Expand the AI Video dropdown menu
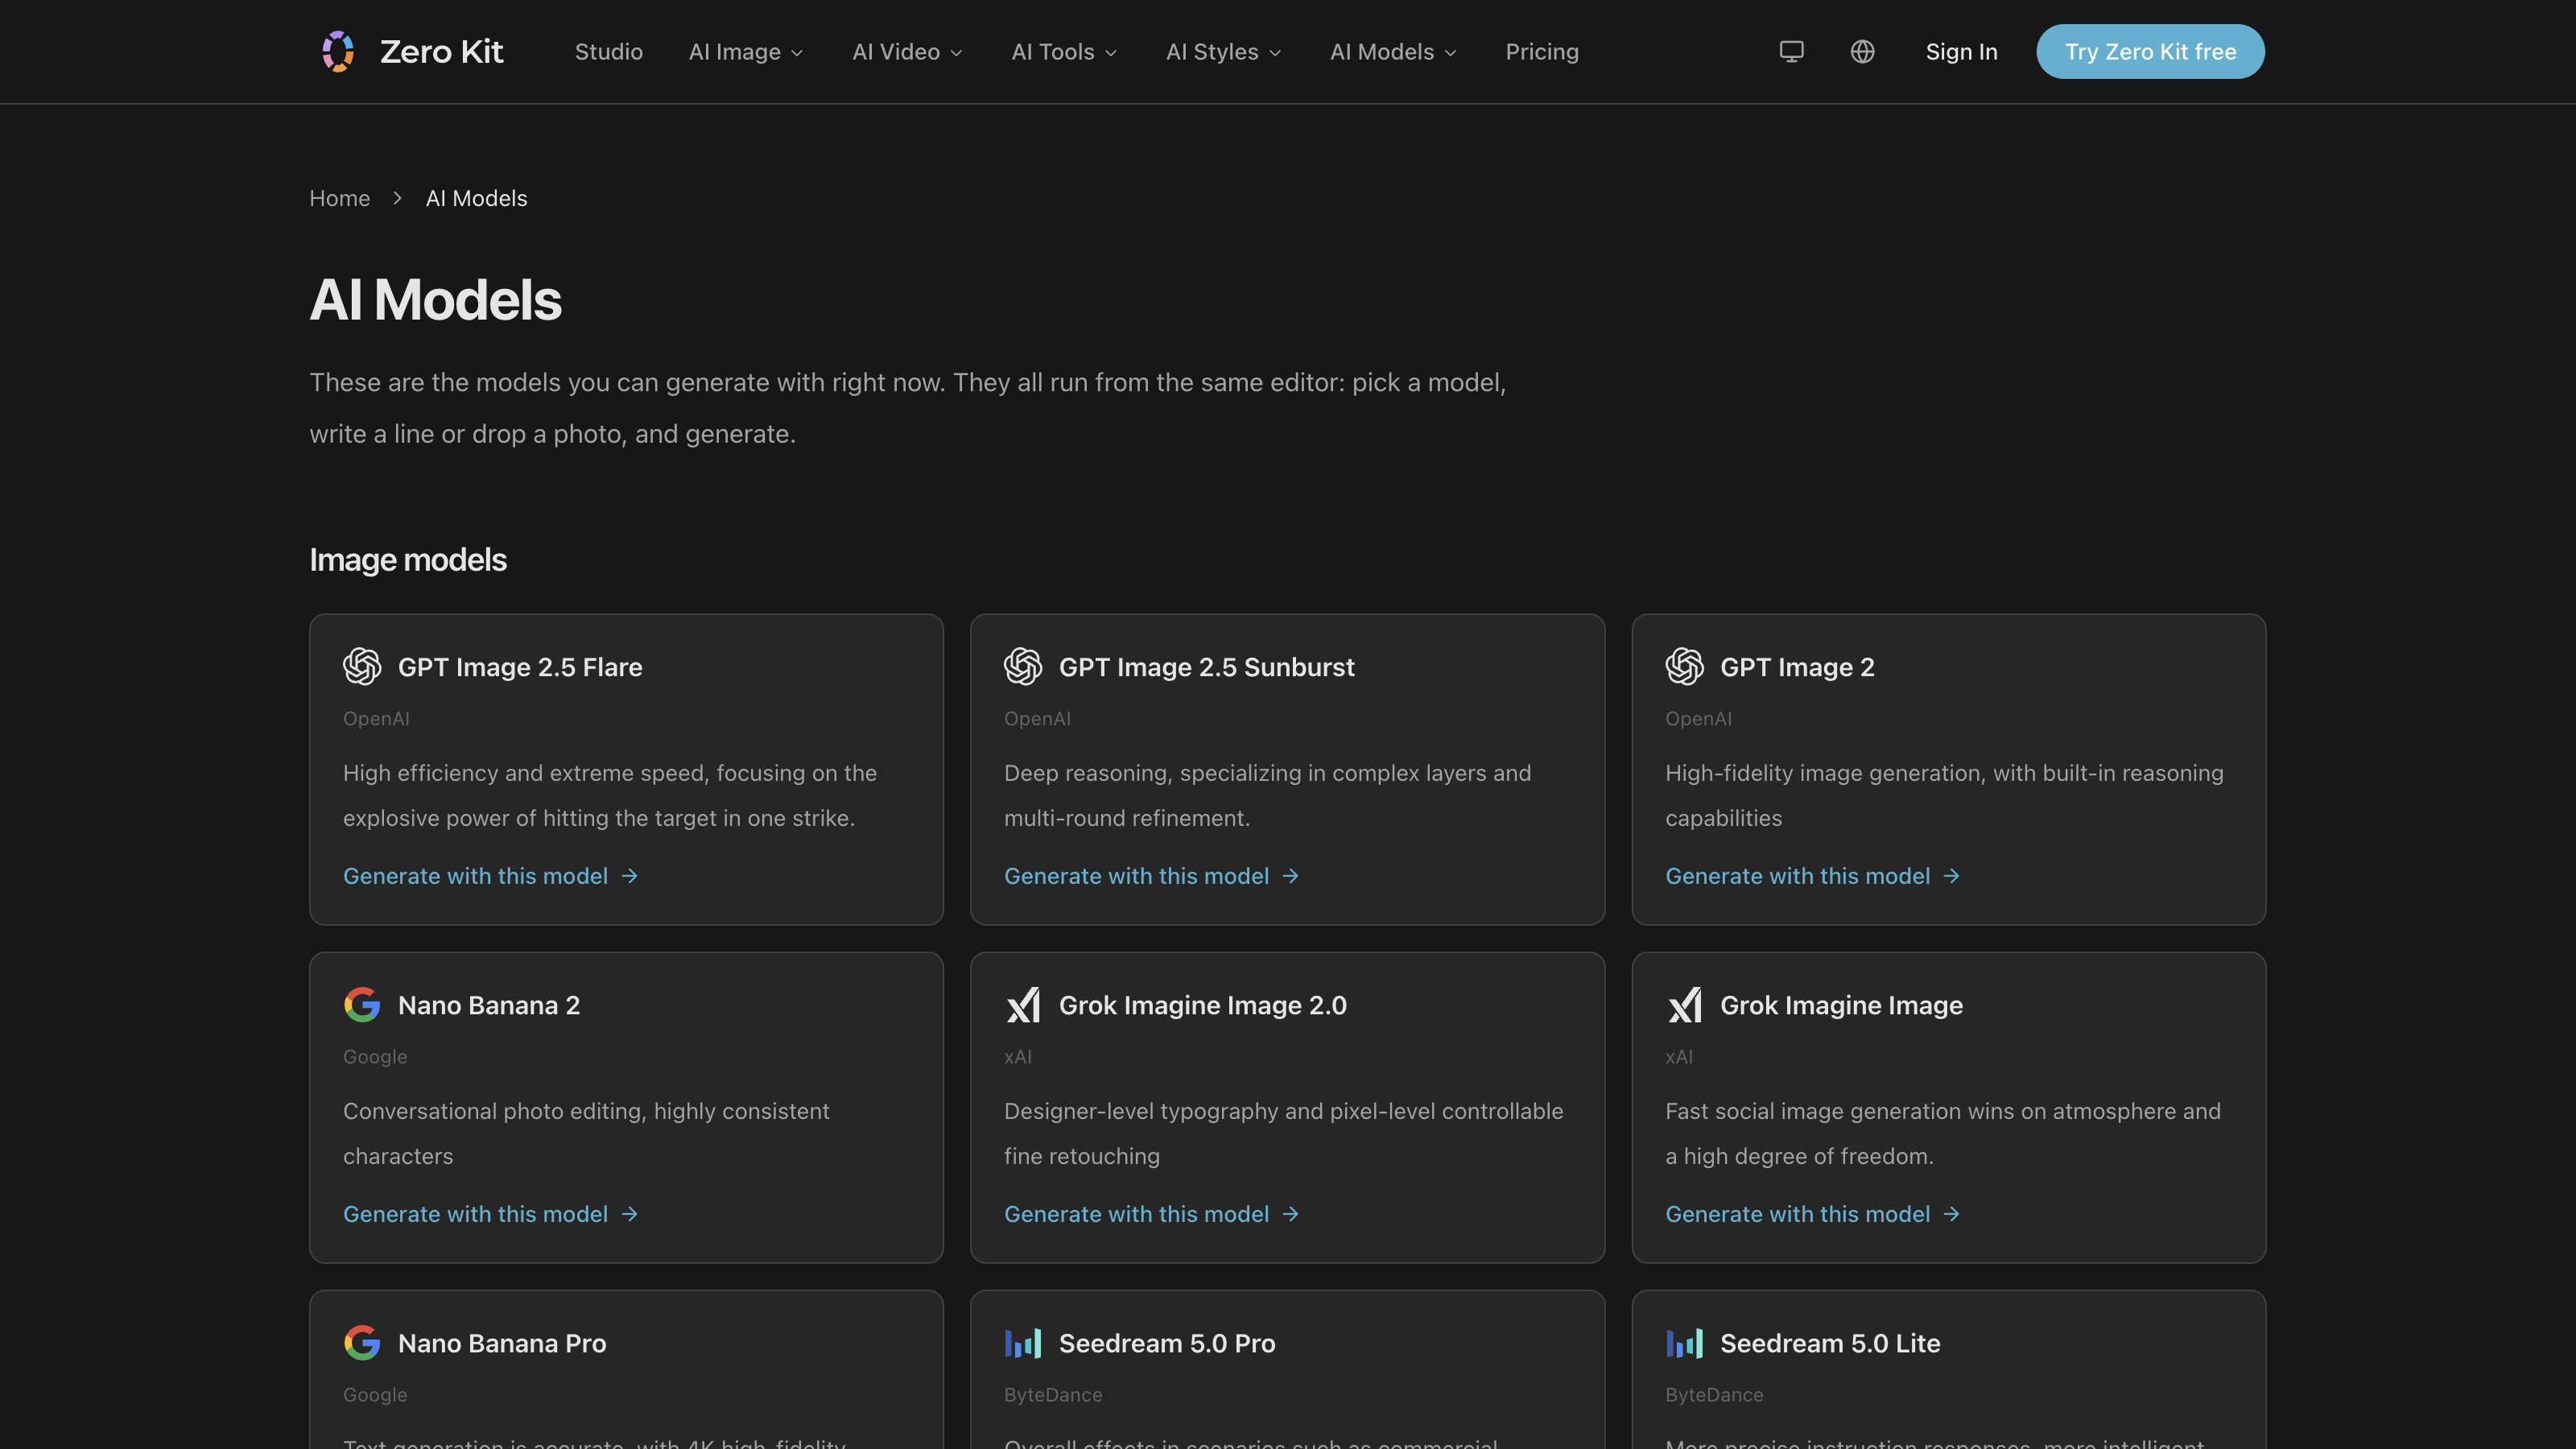The image size is (2576, 1449). [907, 52]
